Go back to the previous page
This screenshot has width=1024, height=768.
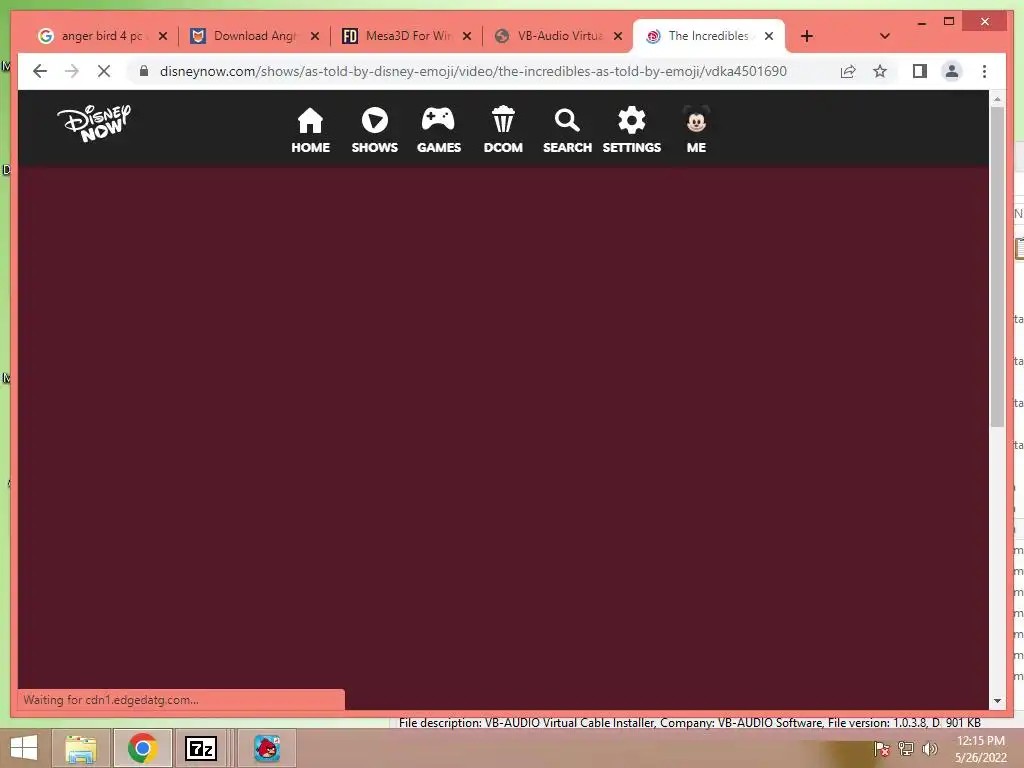pos(40,71)
